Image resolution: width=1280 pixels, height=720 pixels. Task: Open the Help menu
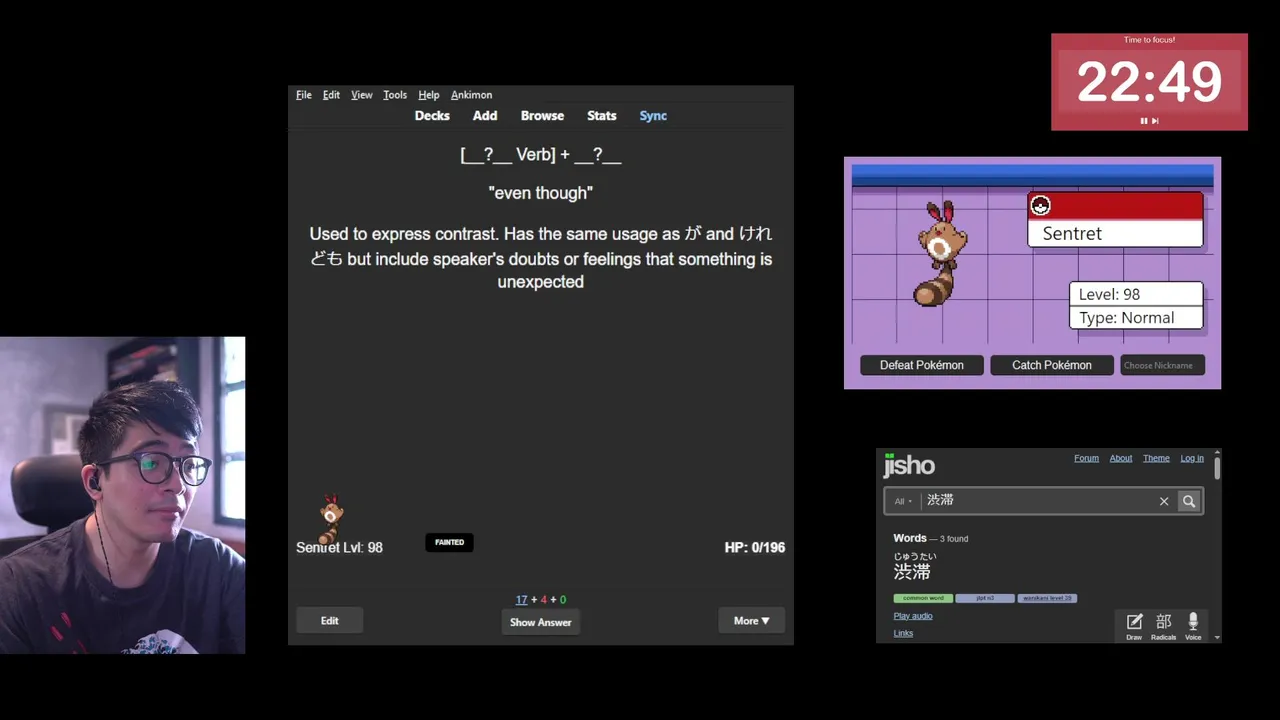(x=429, y=95)
